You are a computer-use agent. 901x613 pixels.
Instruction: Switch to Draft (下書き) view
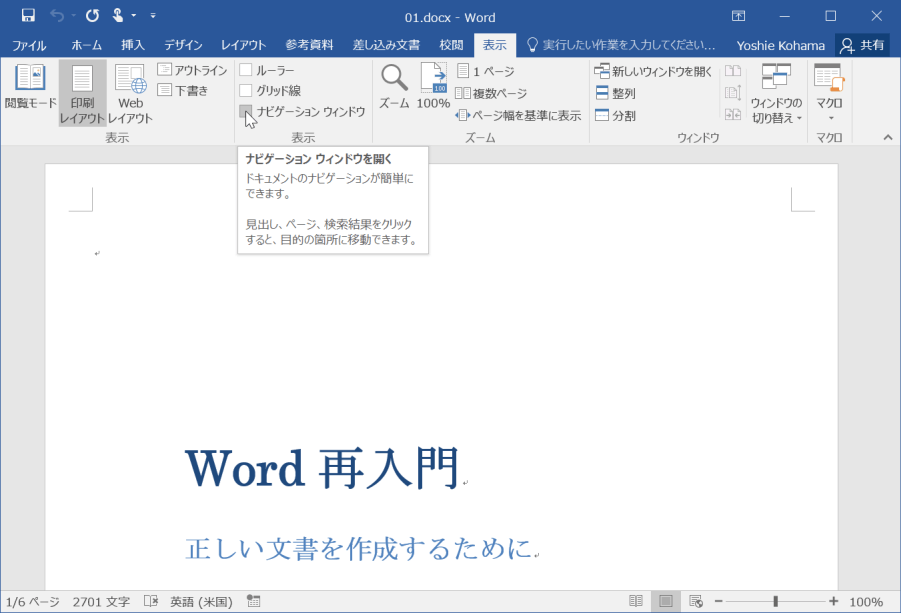183,90
